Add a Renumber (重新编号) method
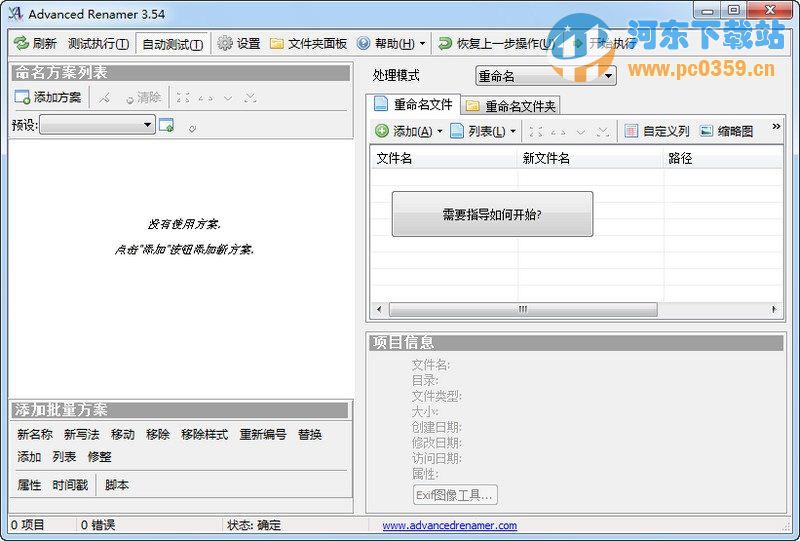800x541 pixels. (x=263, y=435)
